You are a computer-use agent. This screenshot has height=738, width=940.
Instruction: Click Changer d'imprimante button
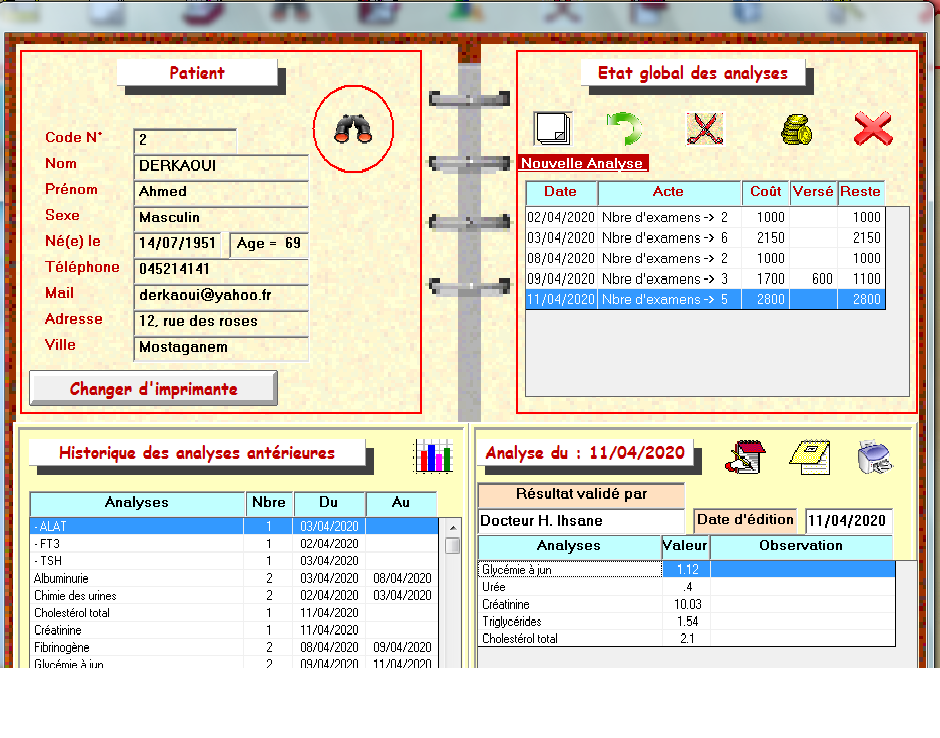point(153,388)
